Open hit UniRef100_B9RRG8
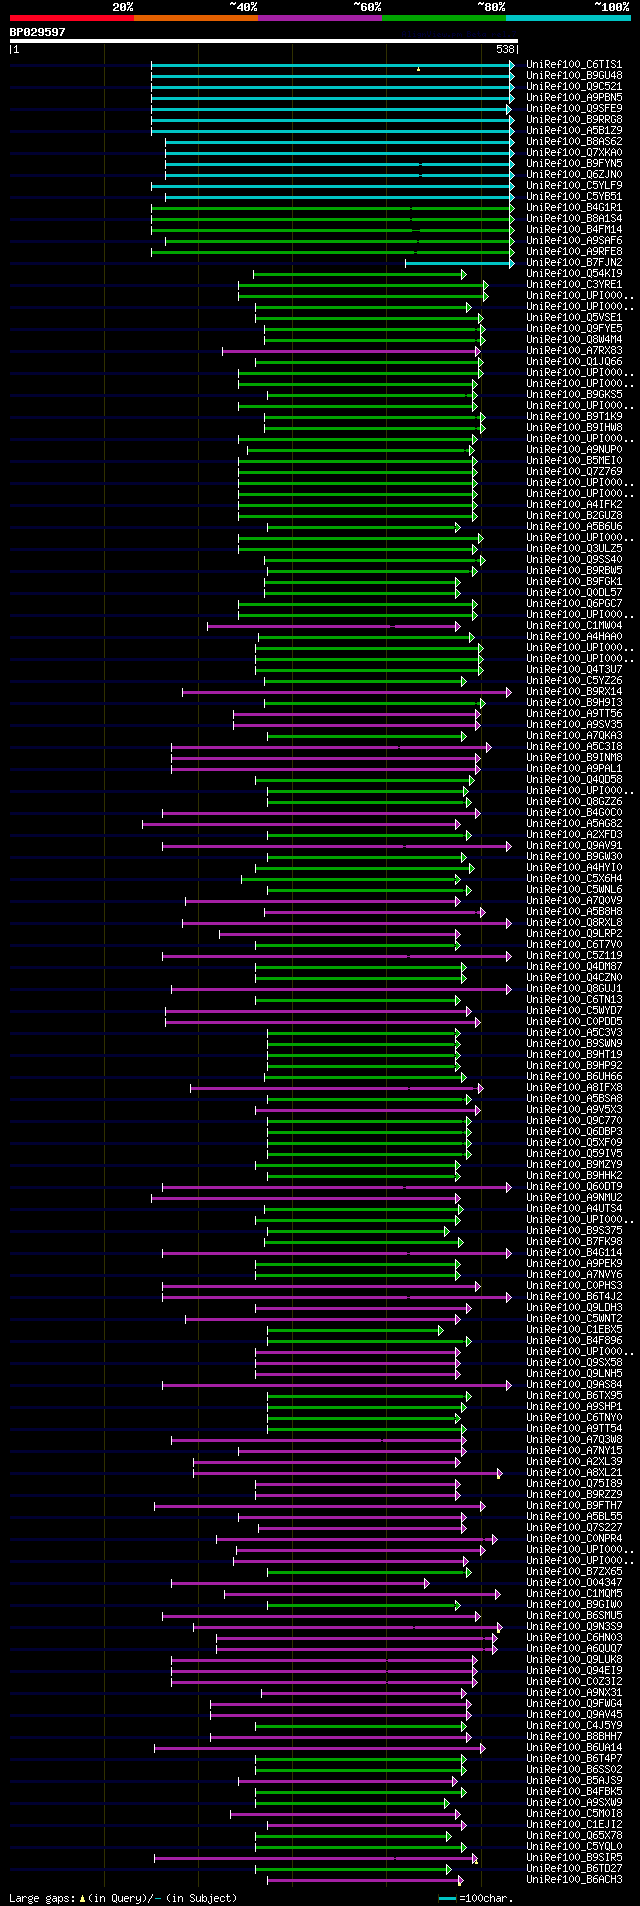Screen dimensions: 640x1906 pos(574,120)
